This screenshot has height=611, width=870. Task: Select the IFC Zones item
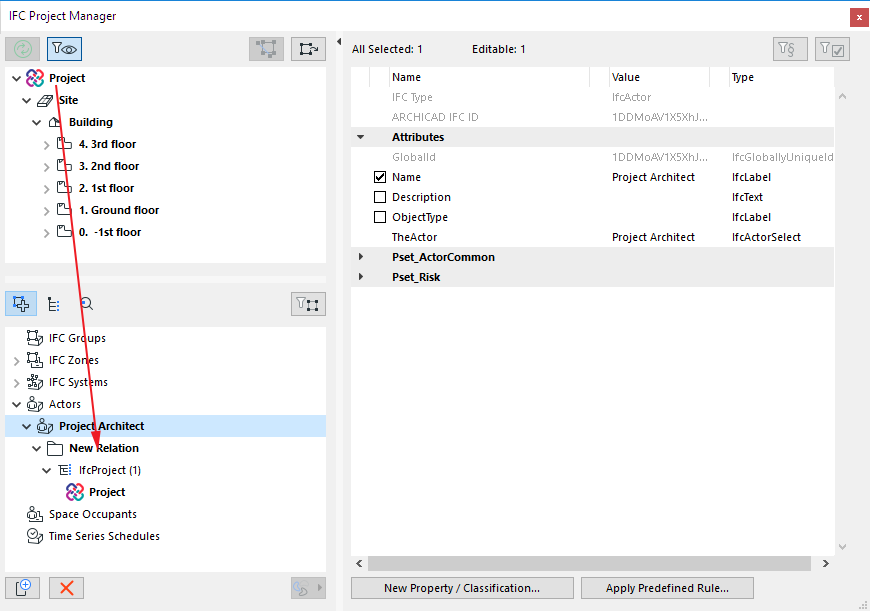tap(74, 360)
